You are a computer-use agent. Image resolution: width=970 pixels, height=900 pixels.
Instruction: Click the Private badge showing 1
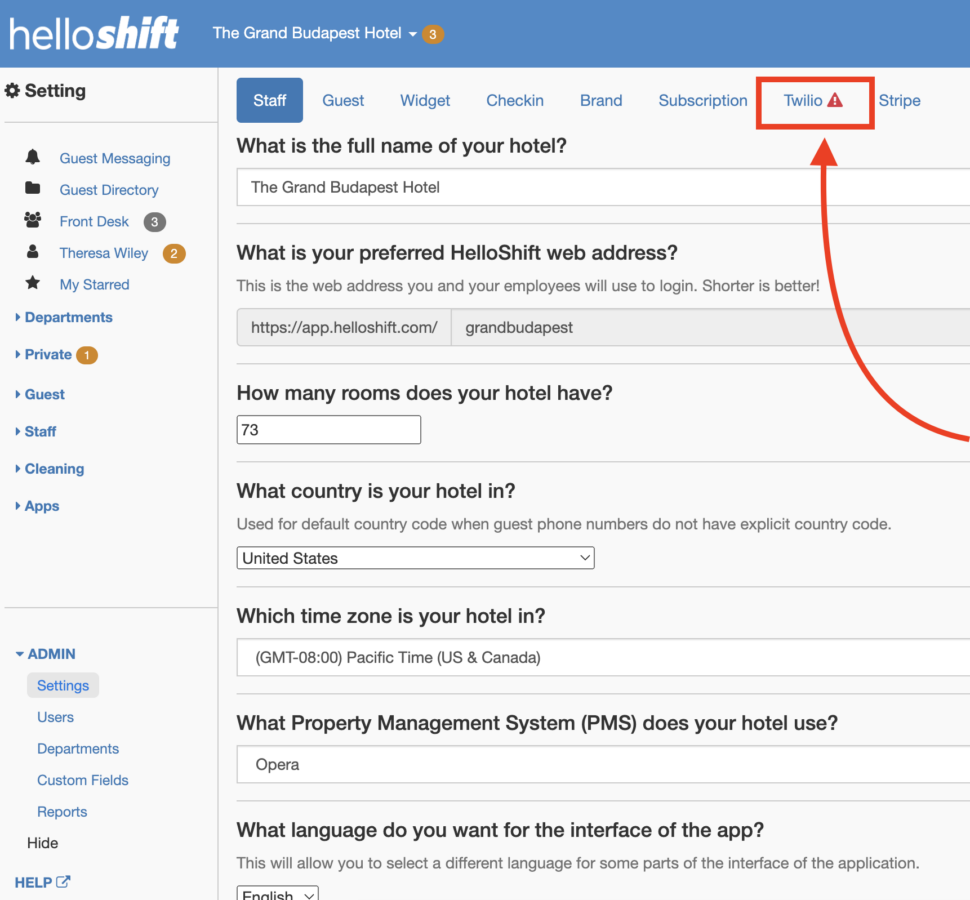(87, 355)
